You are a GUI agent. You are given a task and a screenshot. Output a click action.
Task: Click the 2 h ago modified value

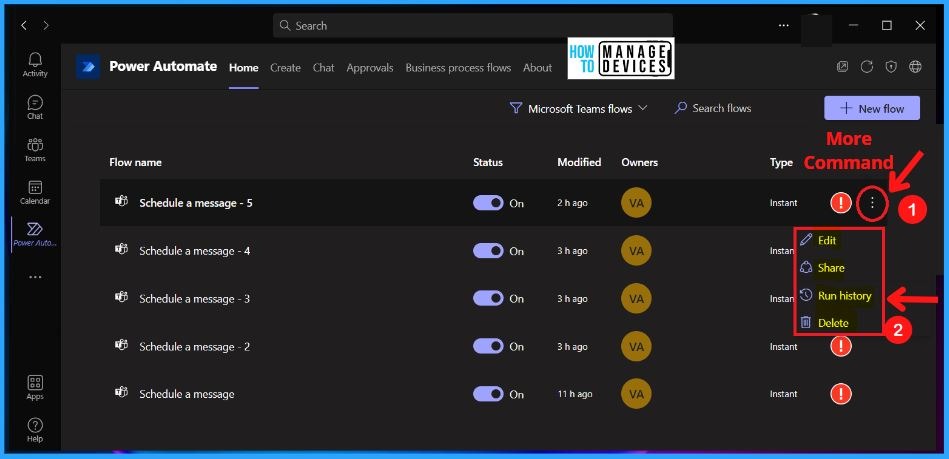pos(573,203)
